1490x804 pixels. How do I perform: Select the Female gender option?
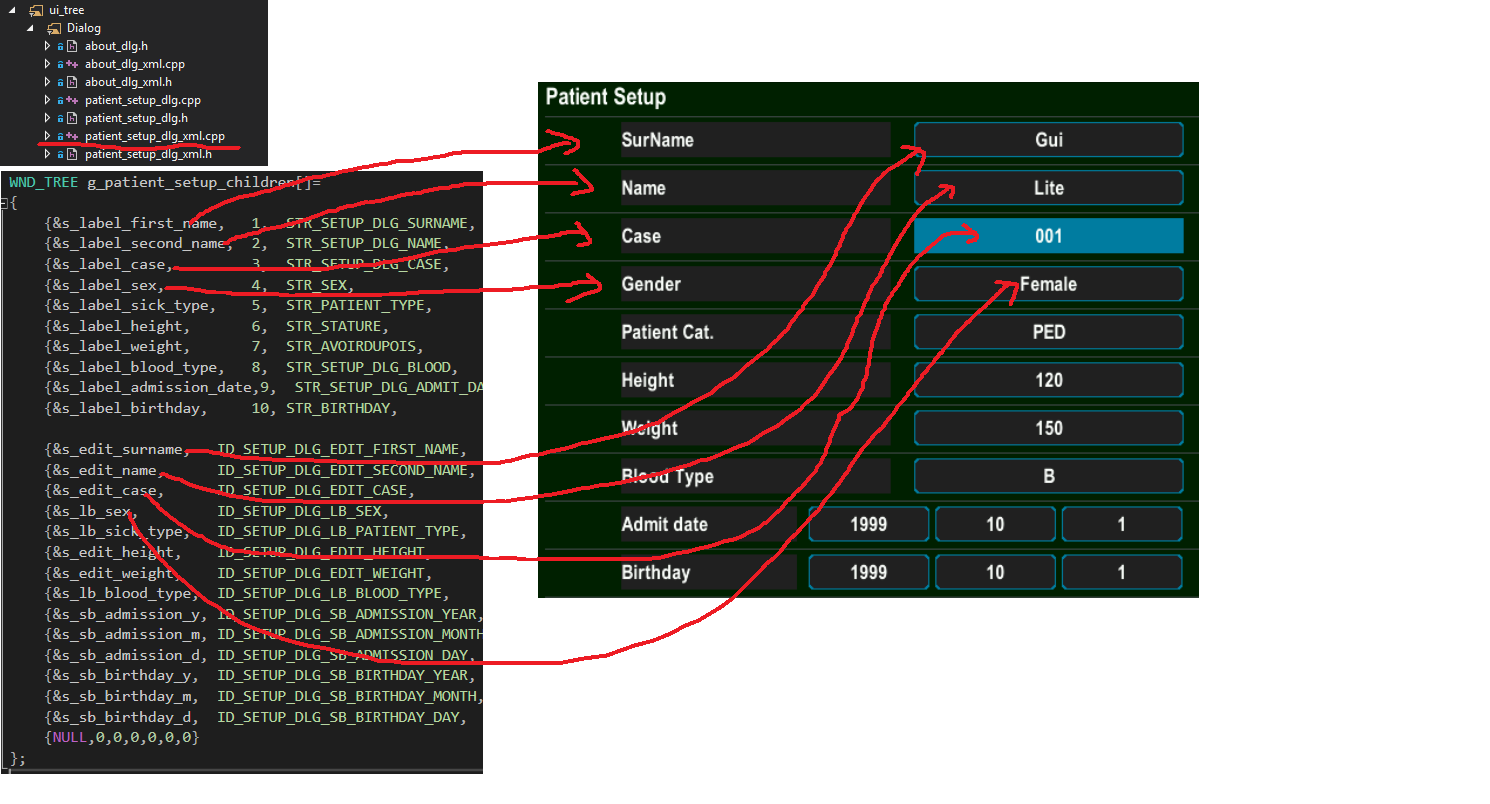coord(1048,284)
